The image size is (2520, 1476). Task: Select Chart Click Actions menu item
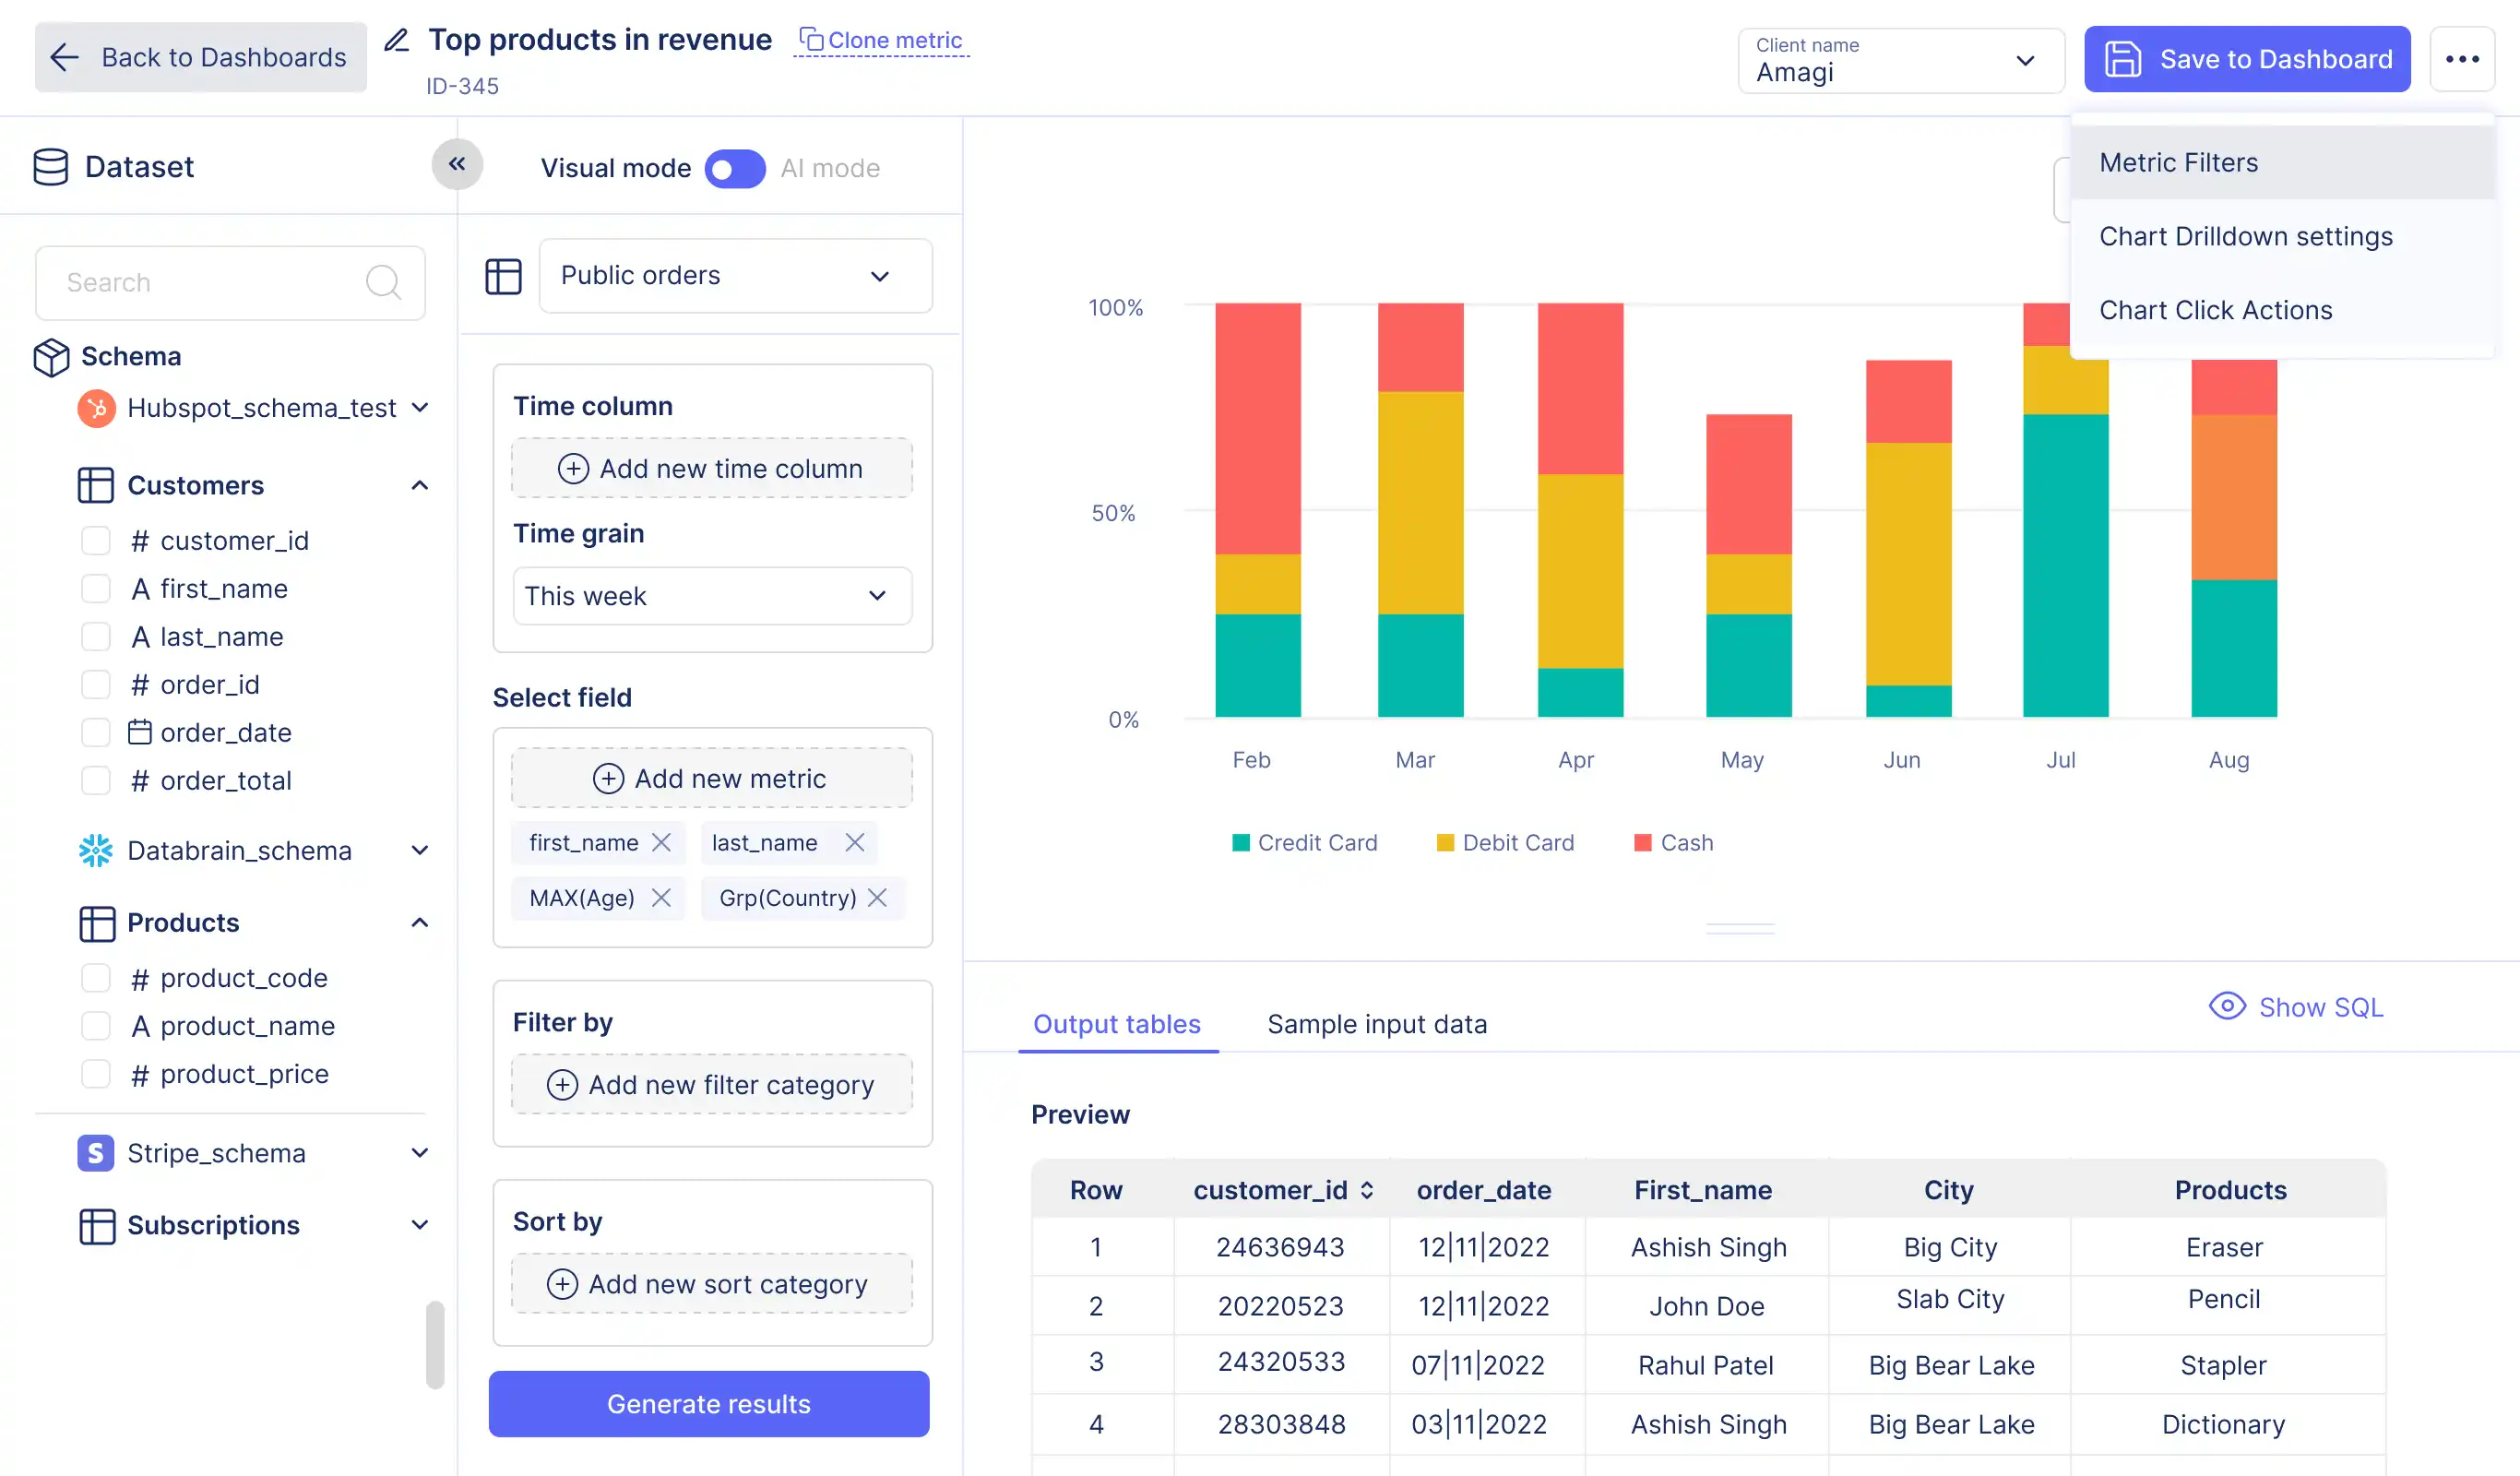2283,310
